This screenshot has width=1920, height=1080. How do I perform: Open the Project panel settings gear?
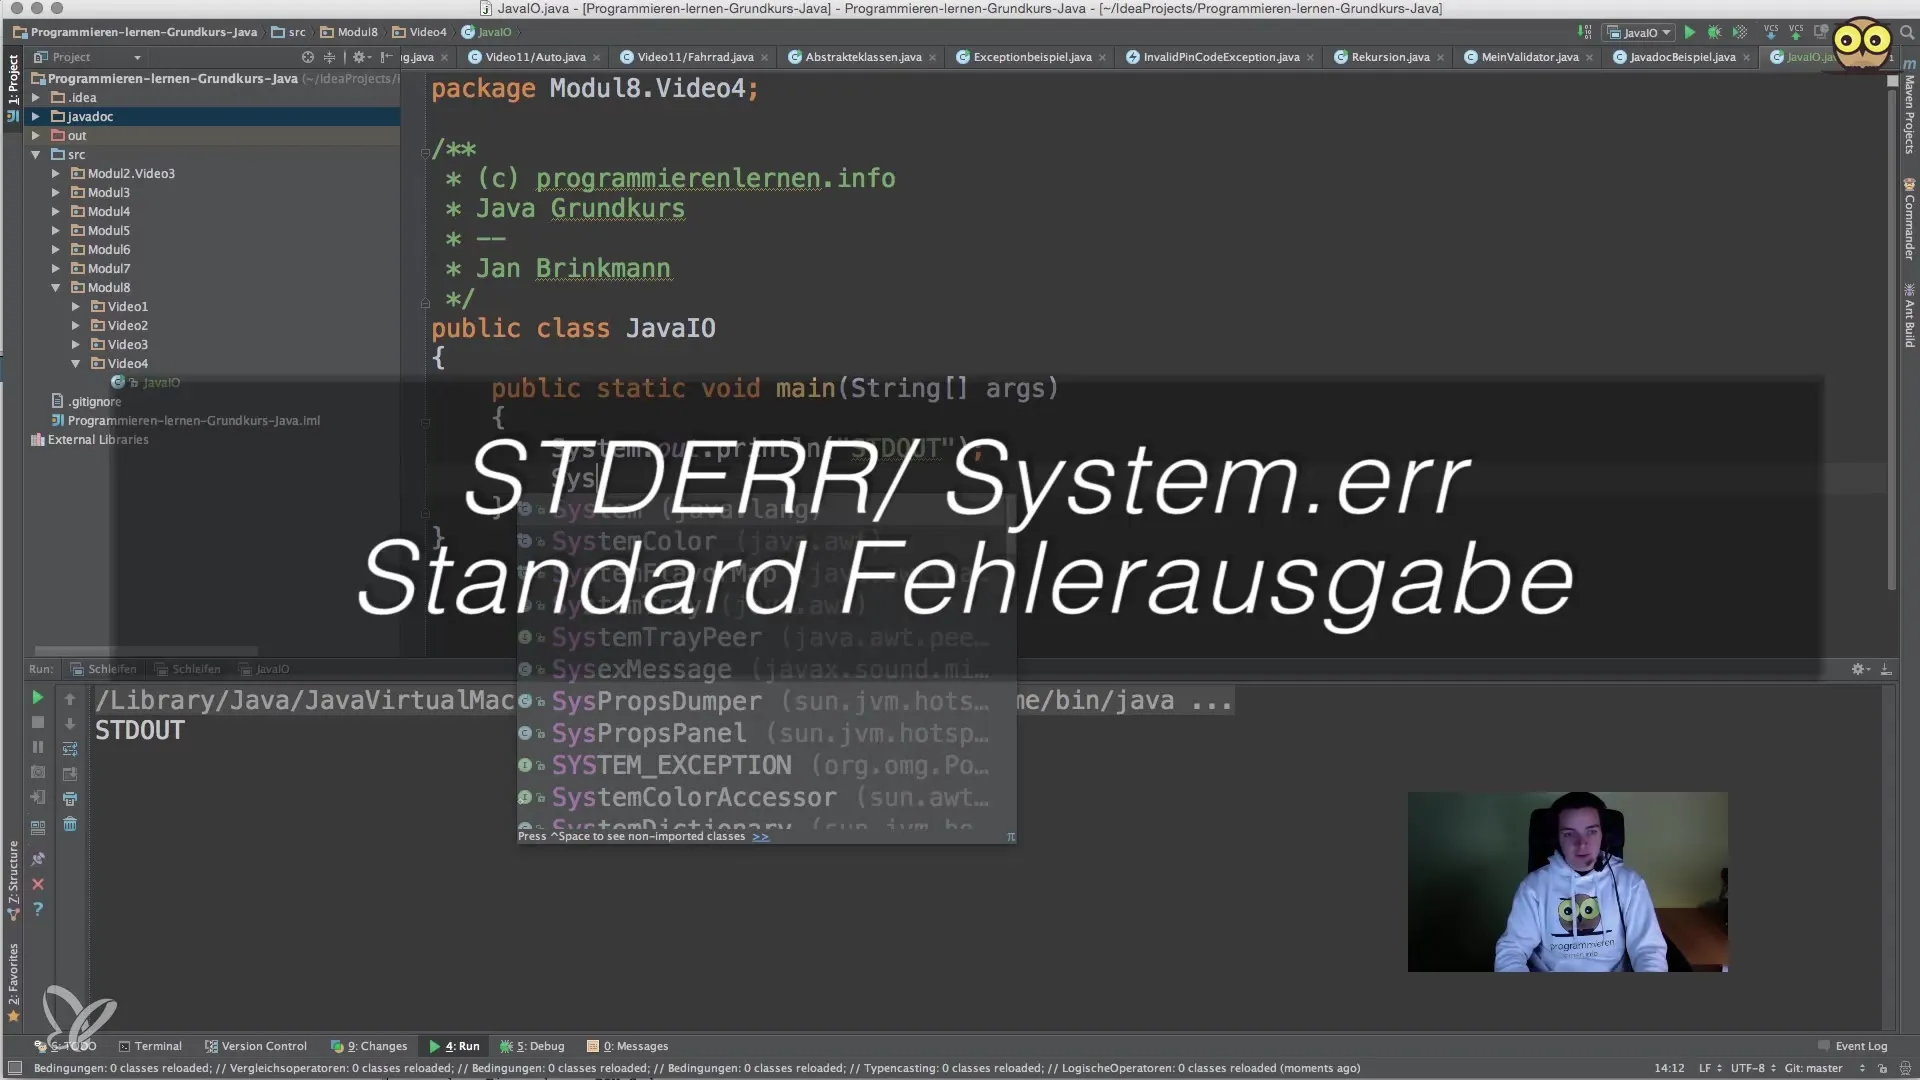[x=360, y=57]
